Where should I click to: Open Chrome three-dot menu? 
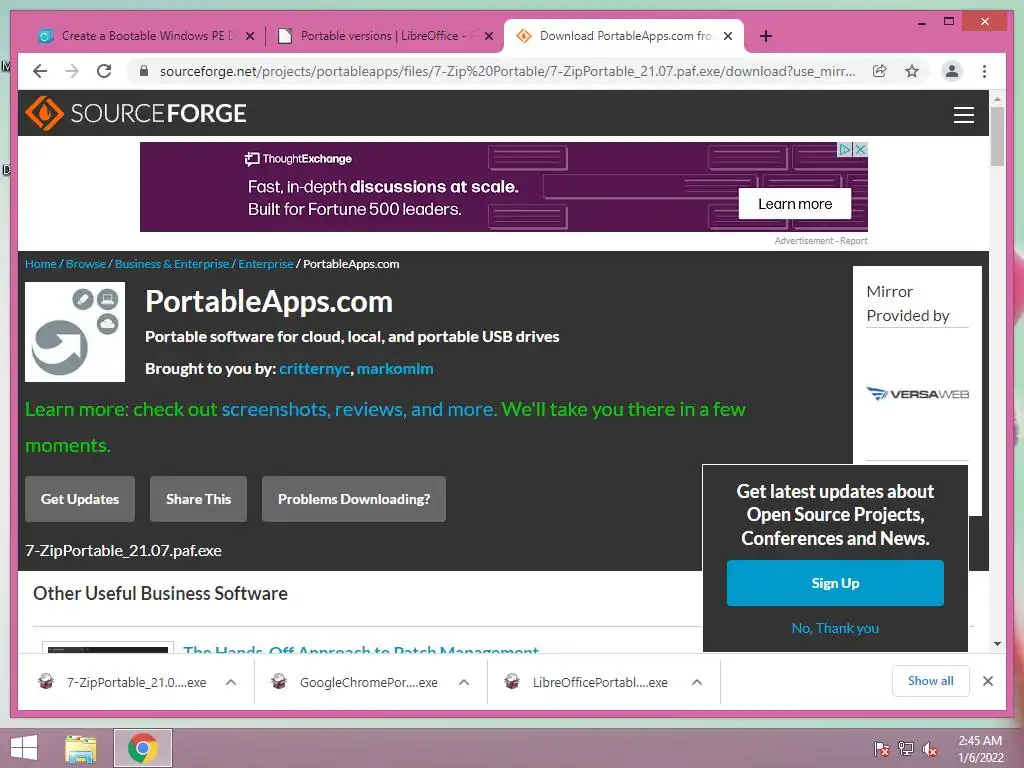pyautogui.click(x=985, y=71)
